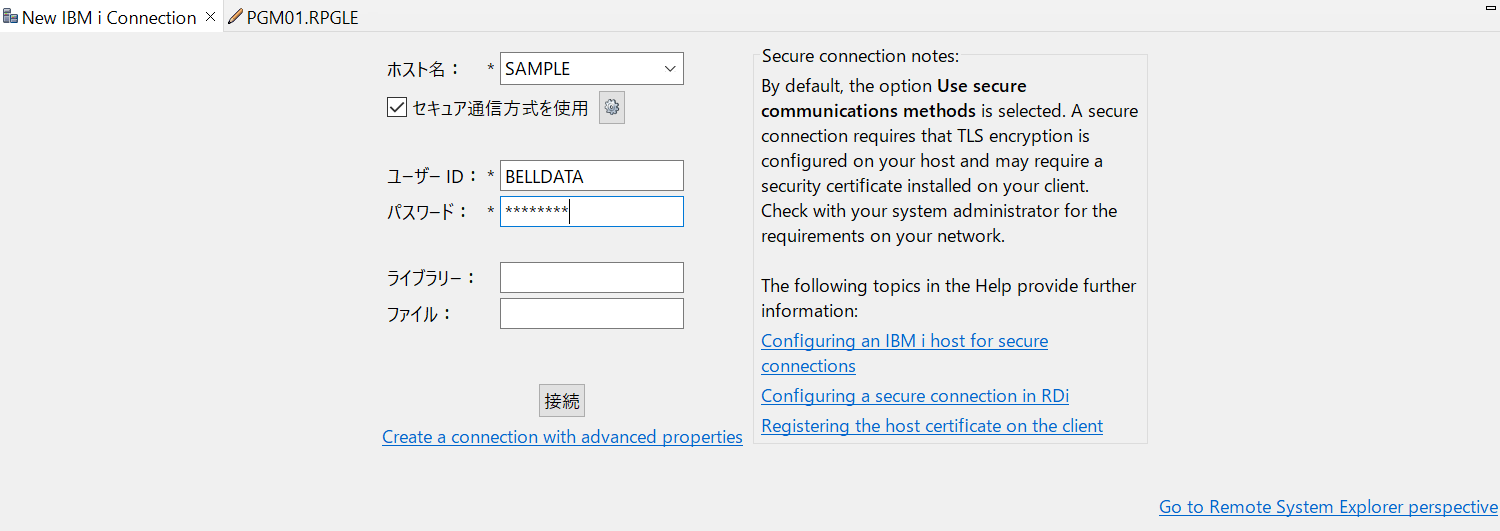Open secure connection settings gear icon
This screenshot has height=531, width=1500.
[x=612, y=107]
